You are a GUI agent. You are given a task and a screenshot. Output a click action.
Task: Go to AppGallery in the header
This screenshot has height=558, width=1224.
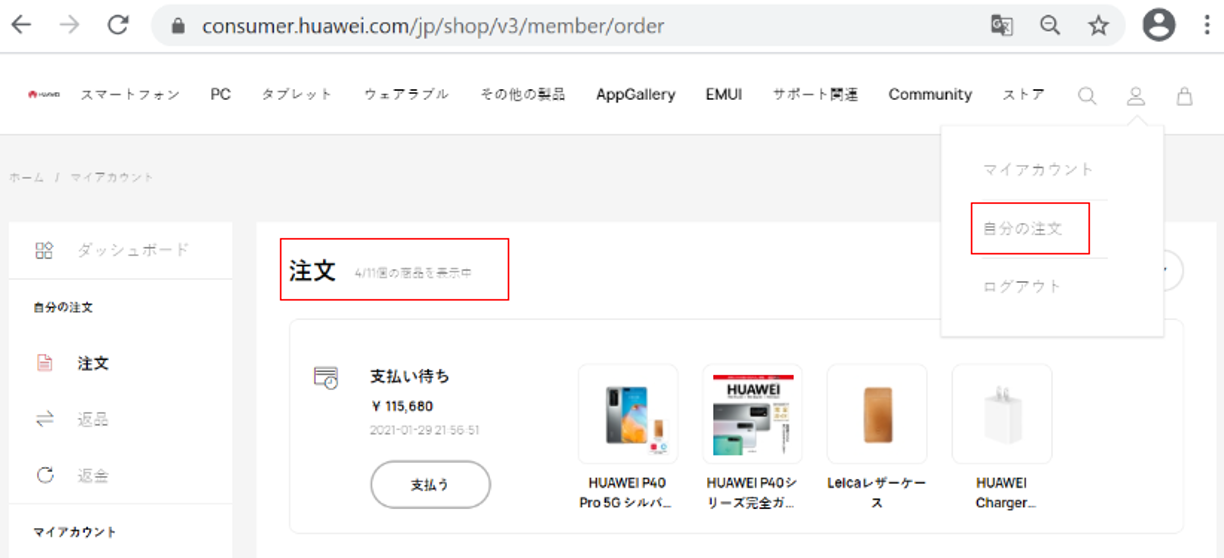tap(635, 95)
